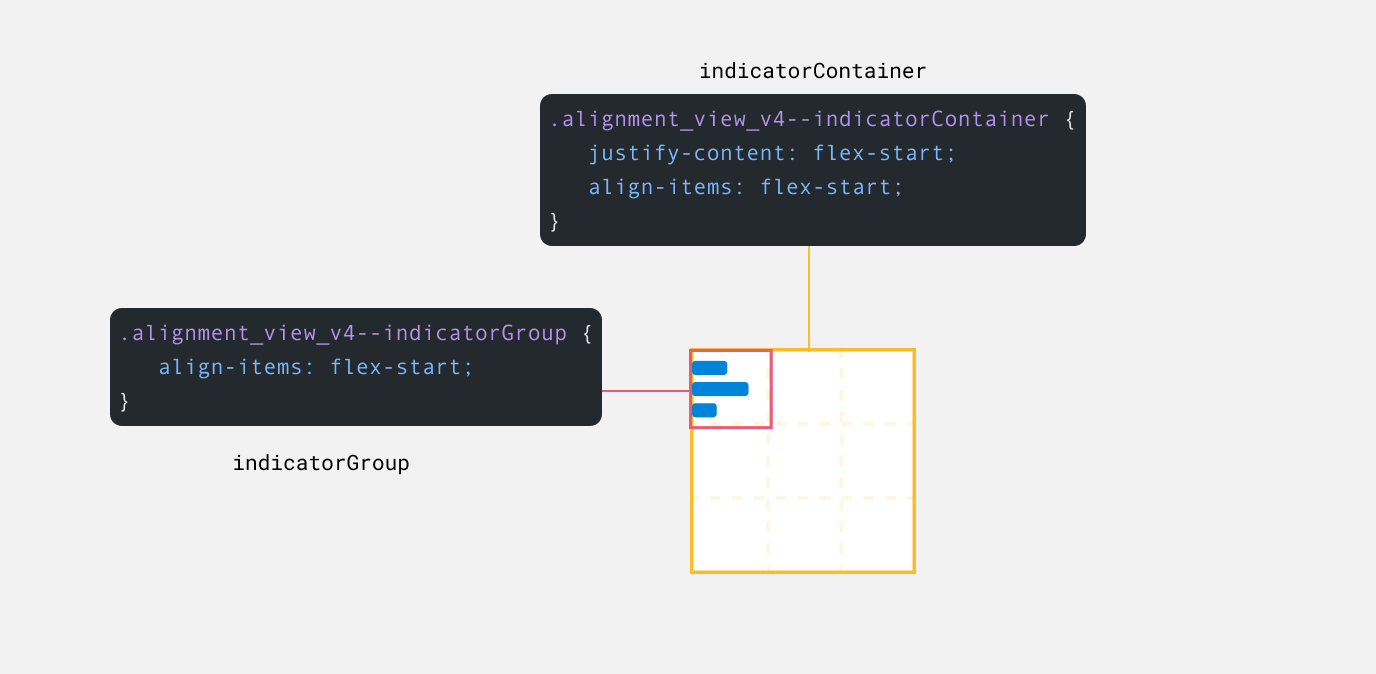Click the longest blue indicator bar

pos(719,389)
